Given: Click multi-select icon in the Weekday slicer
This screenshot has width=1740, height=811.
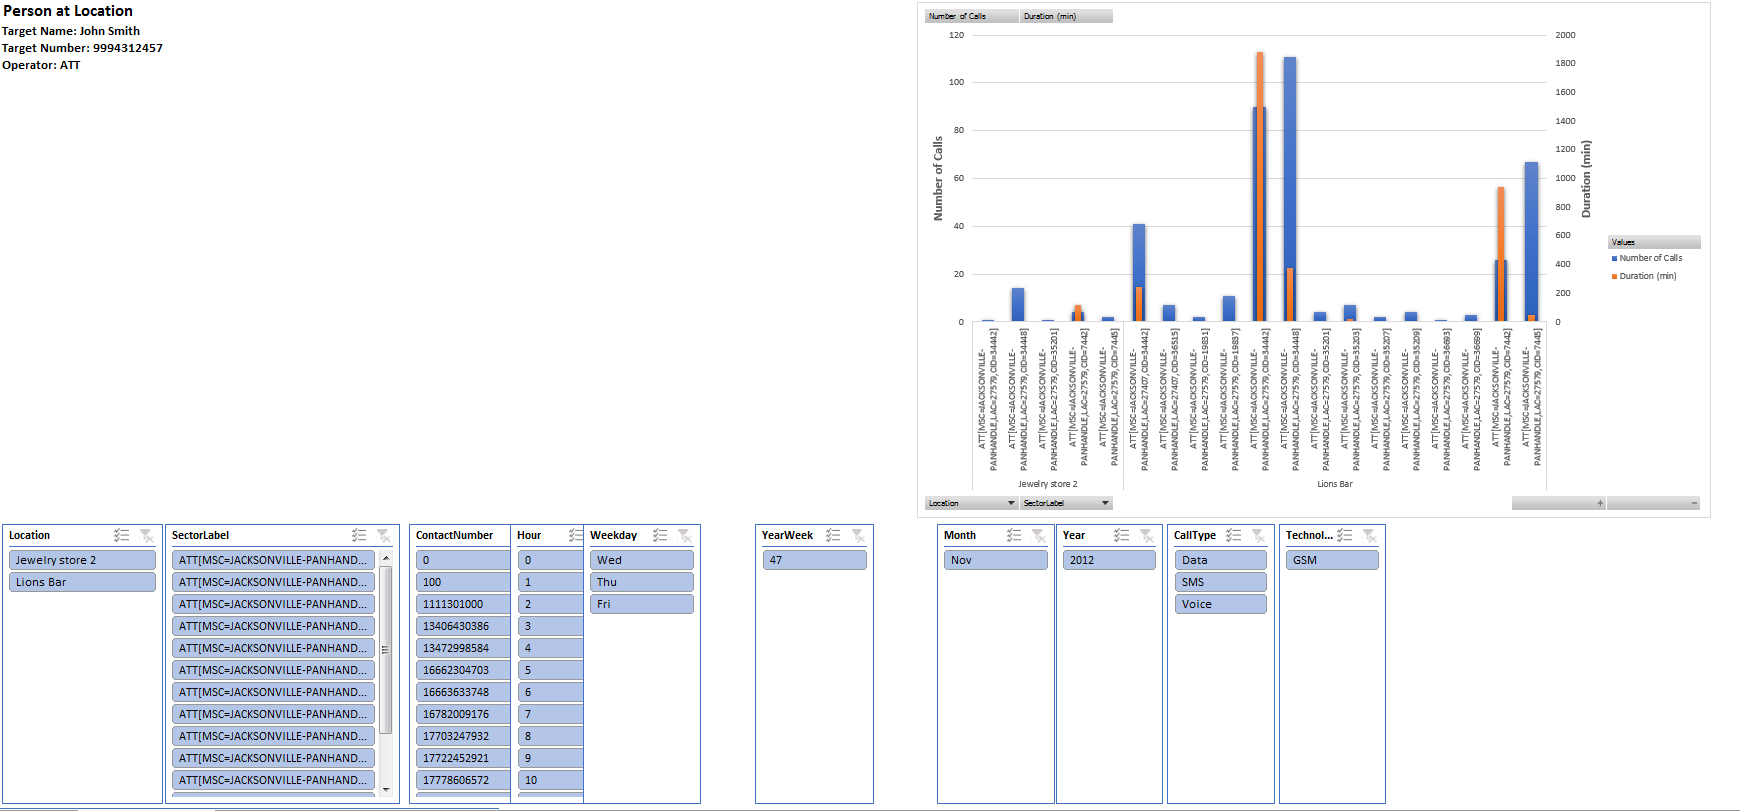Looking at the screenshot, I should 659,536.
